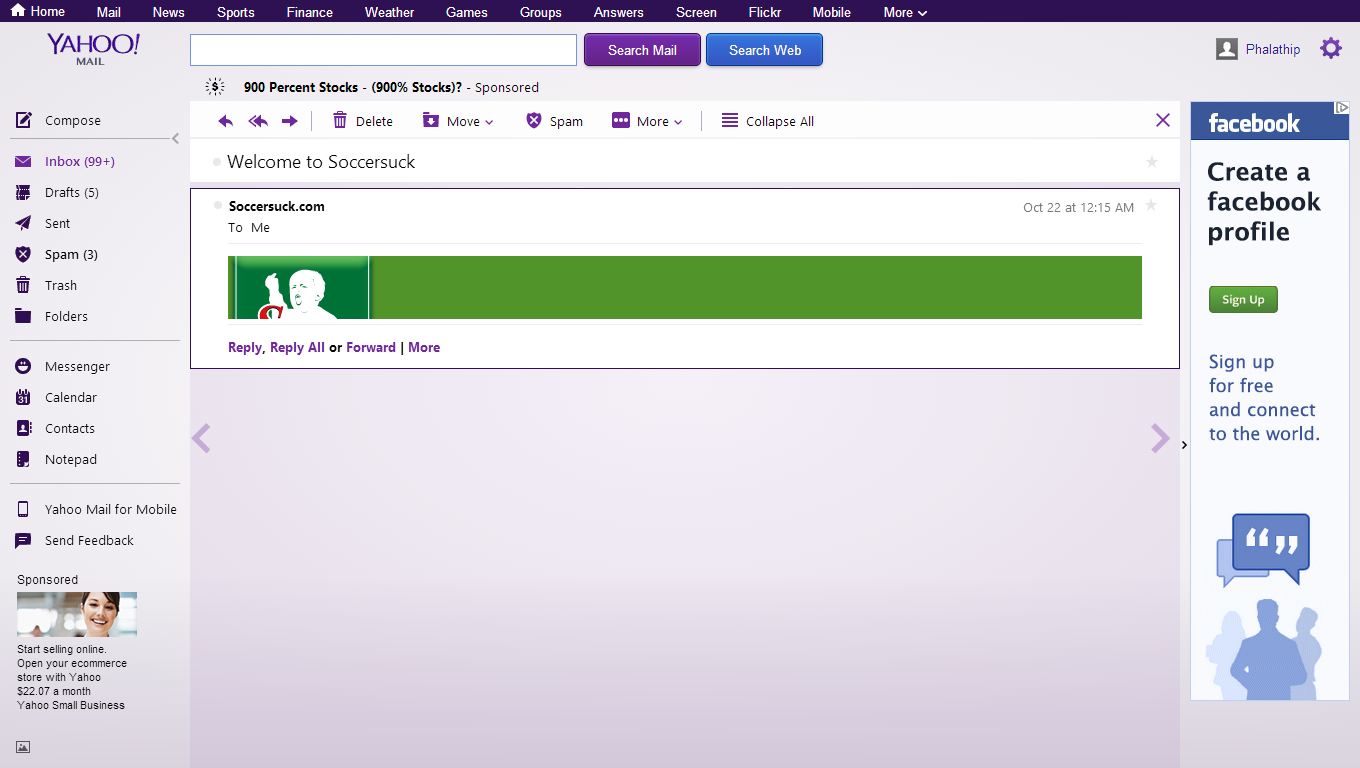The height and width of the screenshot is (768, 1360).
Task: Open Games in top navigation
Action: (467, 12)
